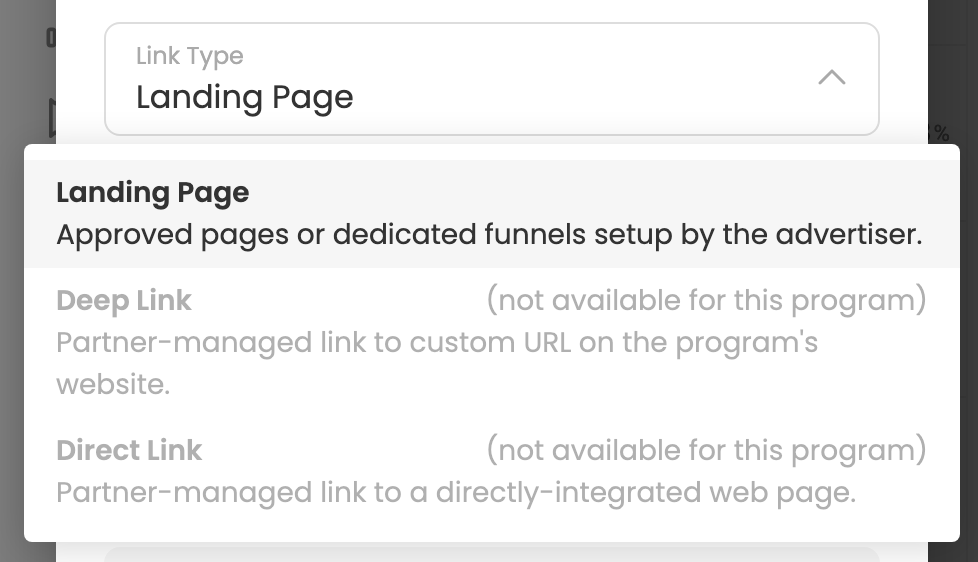Click the partially hidden icon behind the dialog
The image size is (978, 562).
(x=52, y=118)
